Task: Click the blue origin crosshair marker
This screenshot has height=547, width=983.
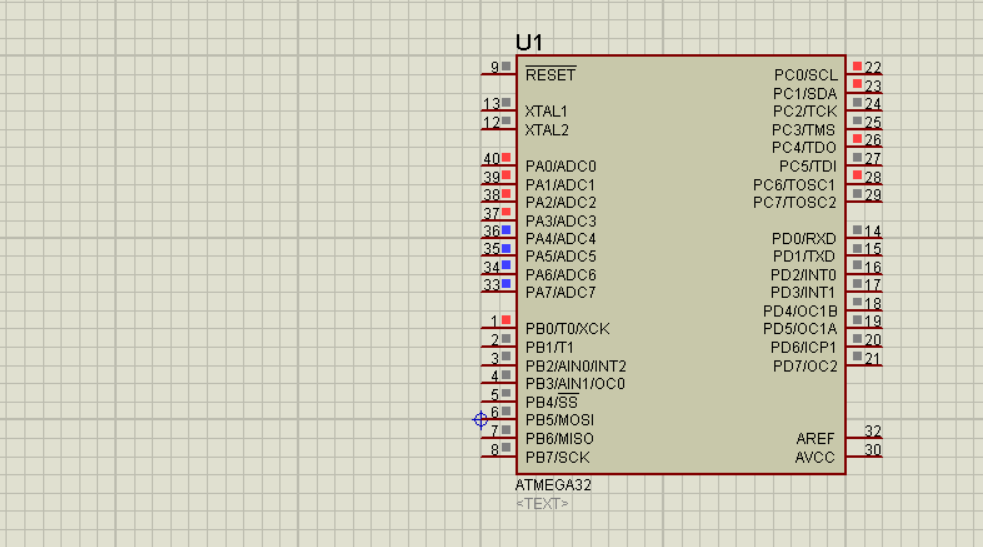Action: tap(480, 420)
